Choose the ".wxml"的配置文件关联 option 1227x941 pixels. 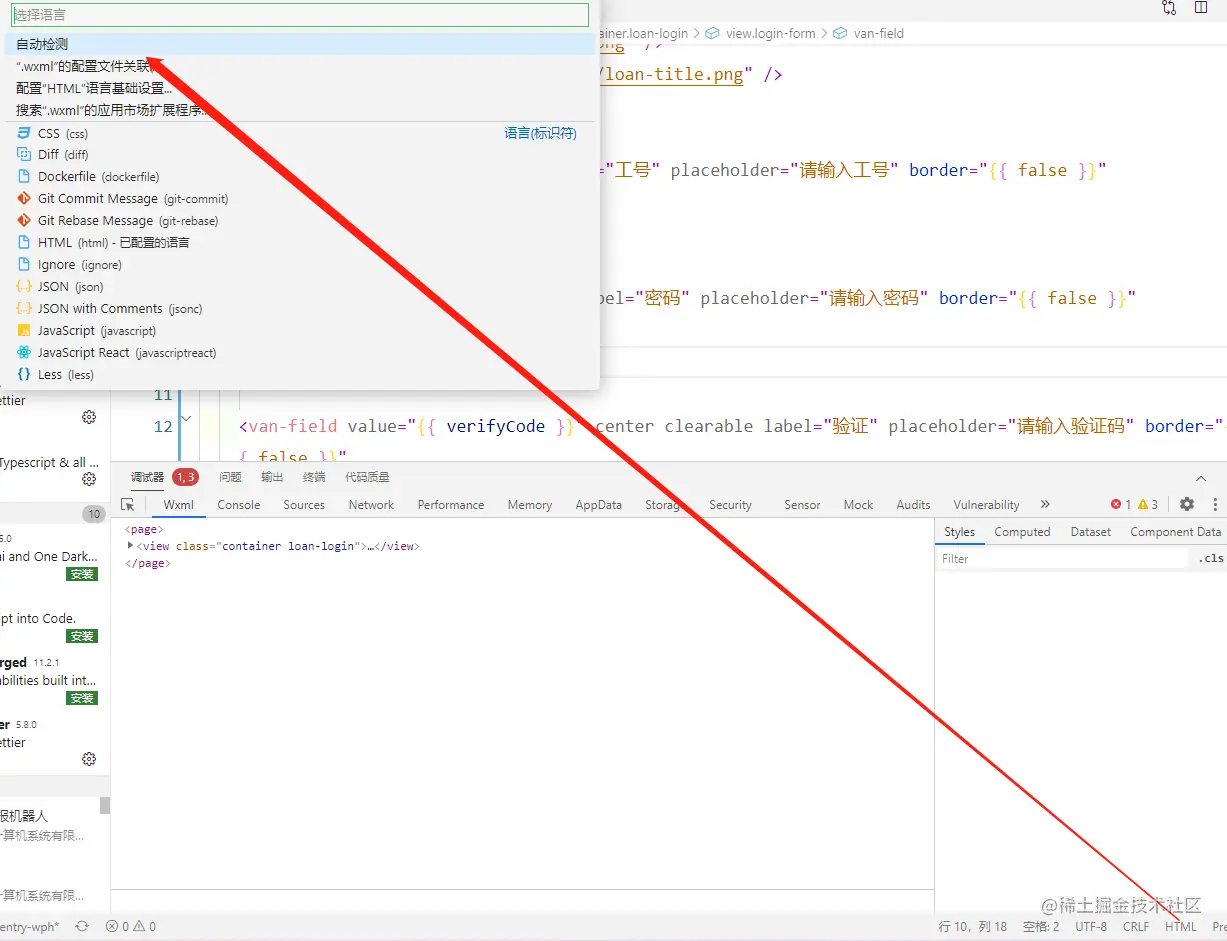point(300,66)
